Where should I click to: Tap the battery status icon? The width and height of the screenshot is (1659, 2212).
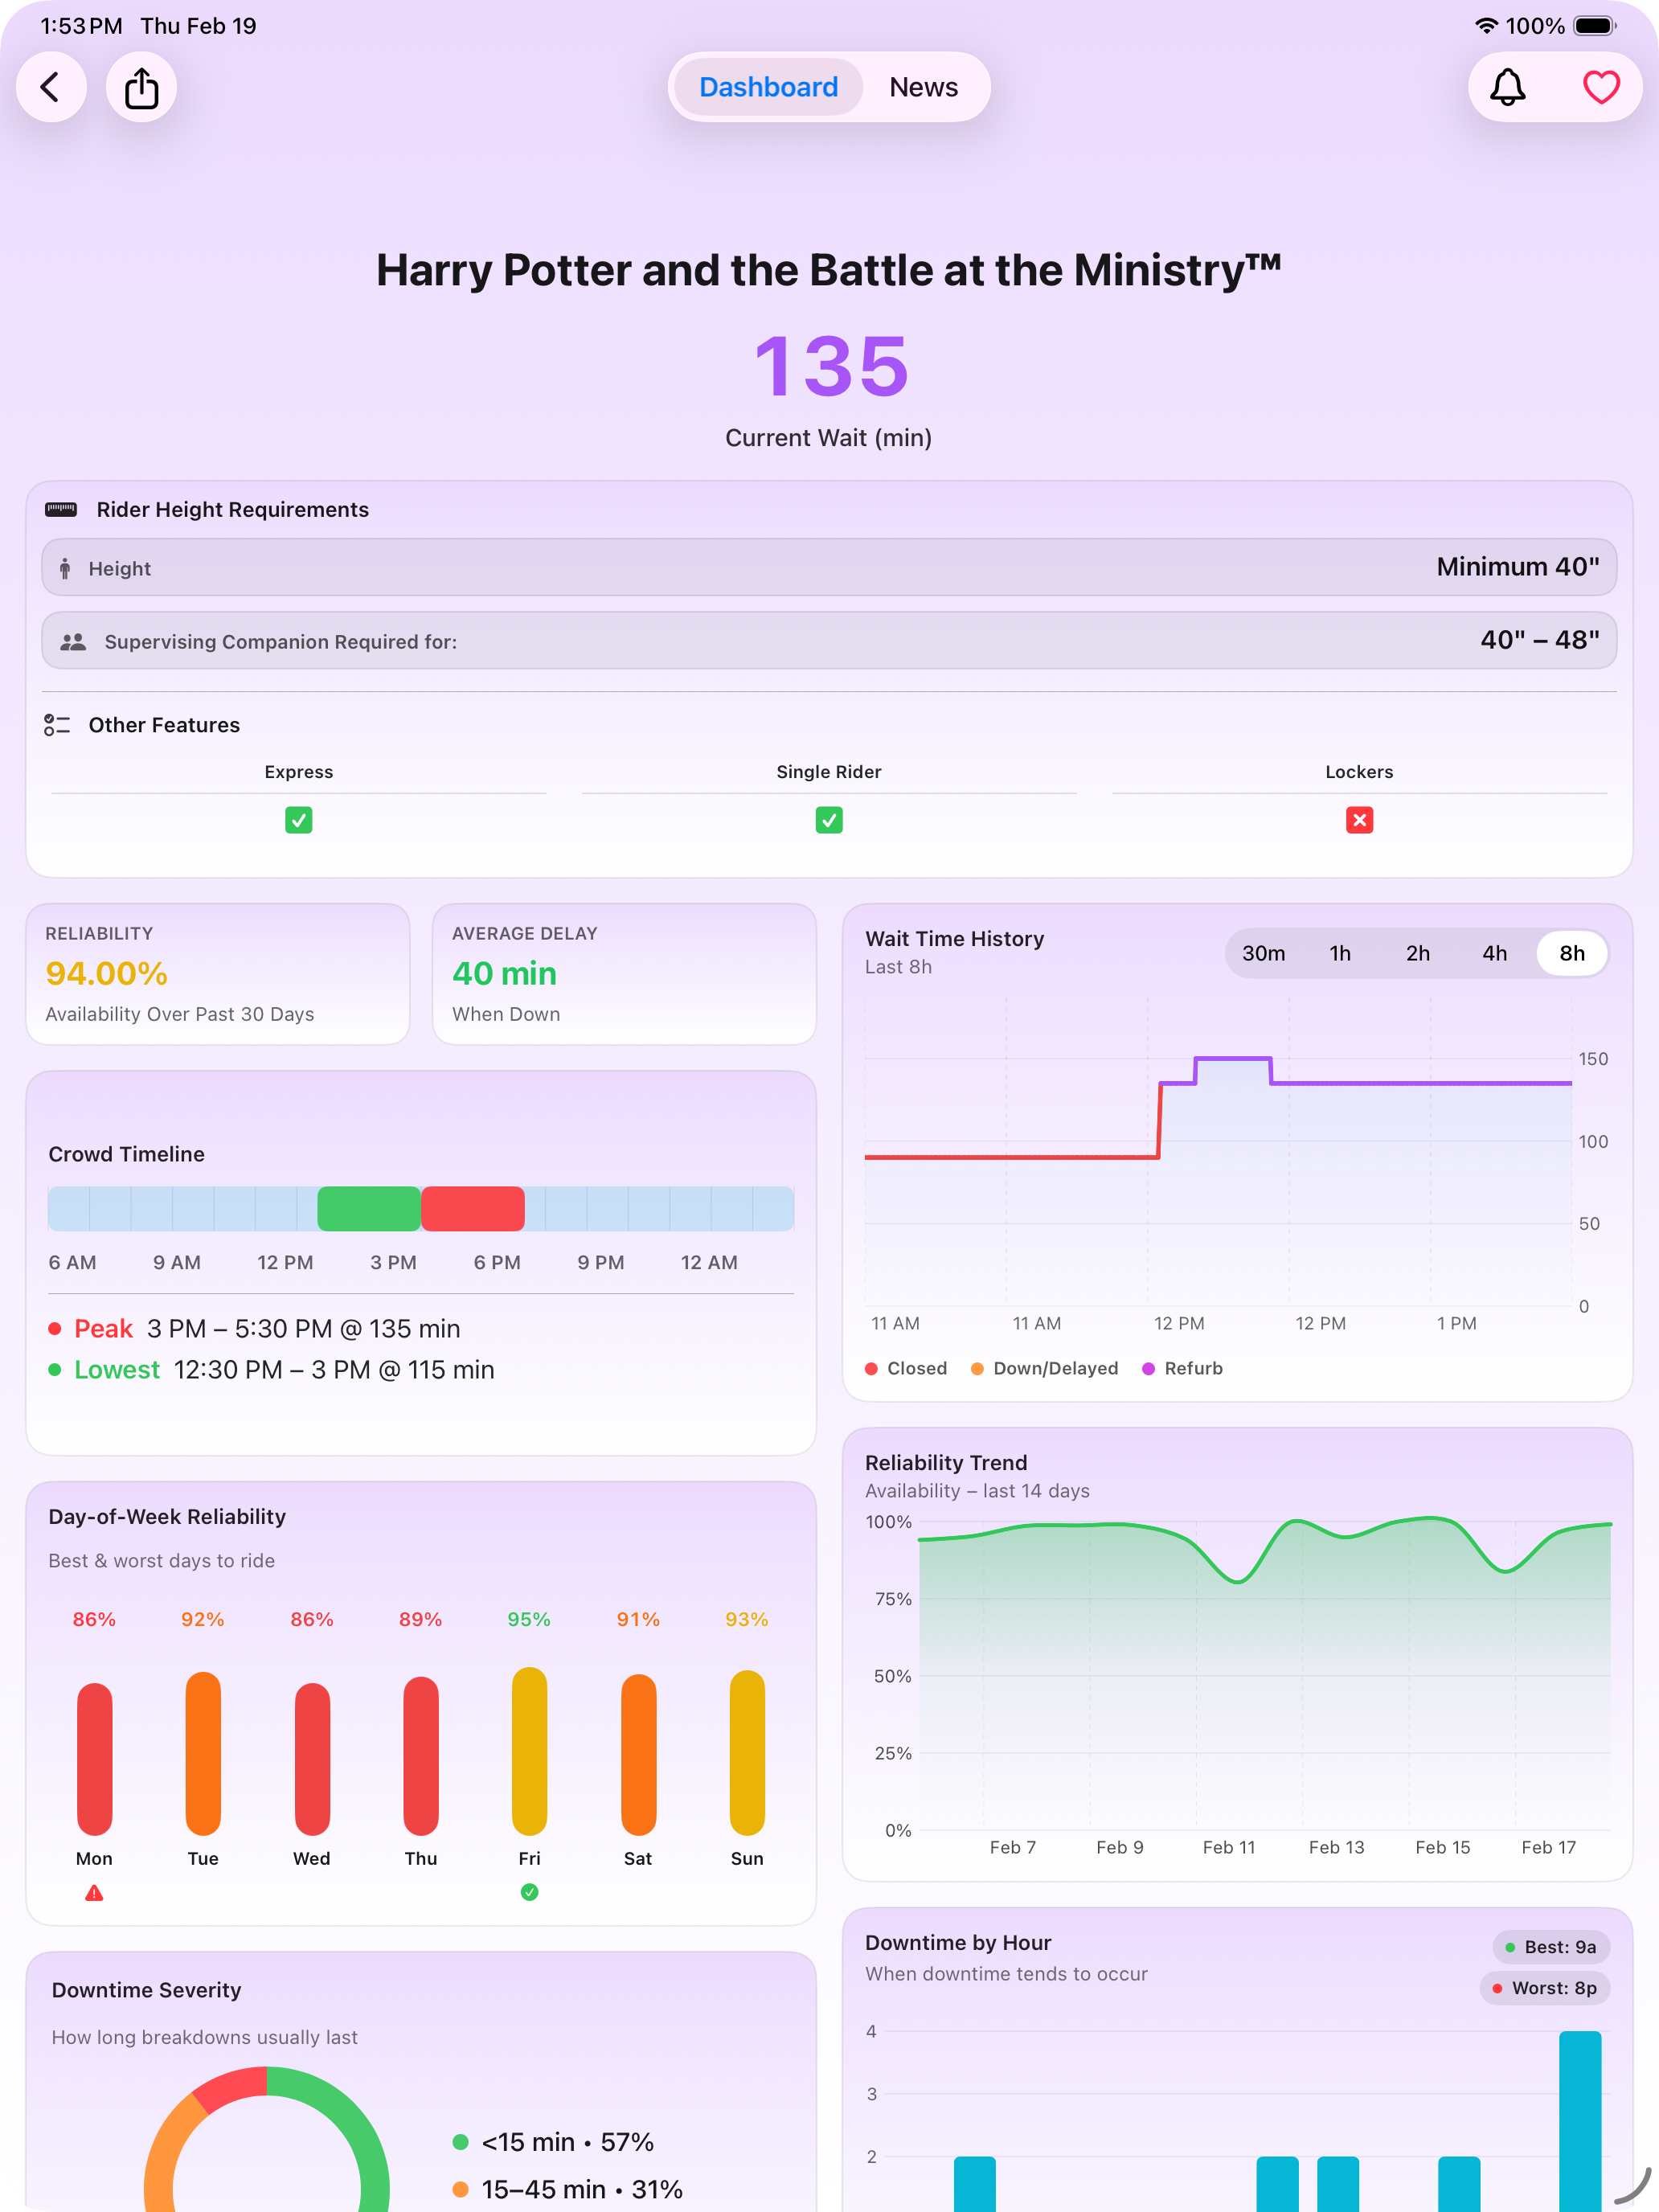pyautogui.click(x=1595, y=26)
